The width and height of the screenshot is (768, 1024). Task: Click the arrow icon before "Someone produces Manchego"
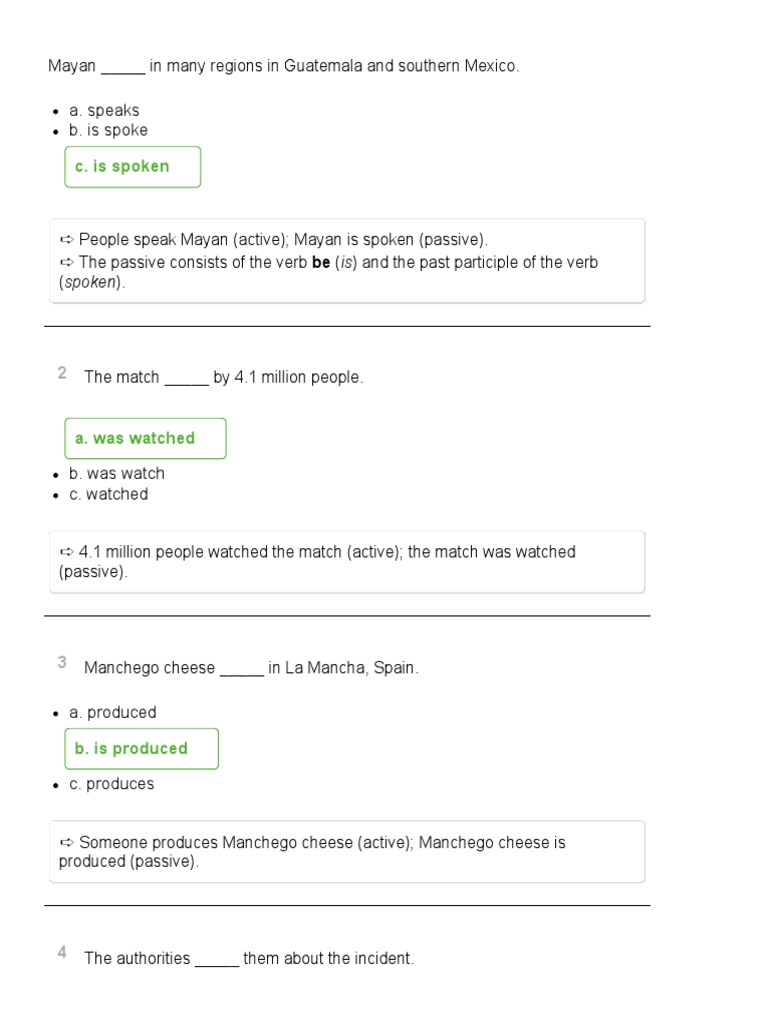tap(66, 843)
